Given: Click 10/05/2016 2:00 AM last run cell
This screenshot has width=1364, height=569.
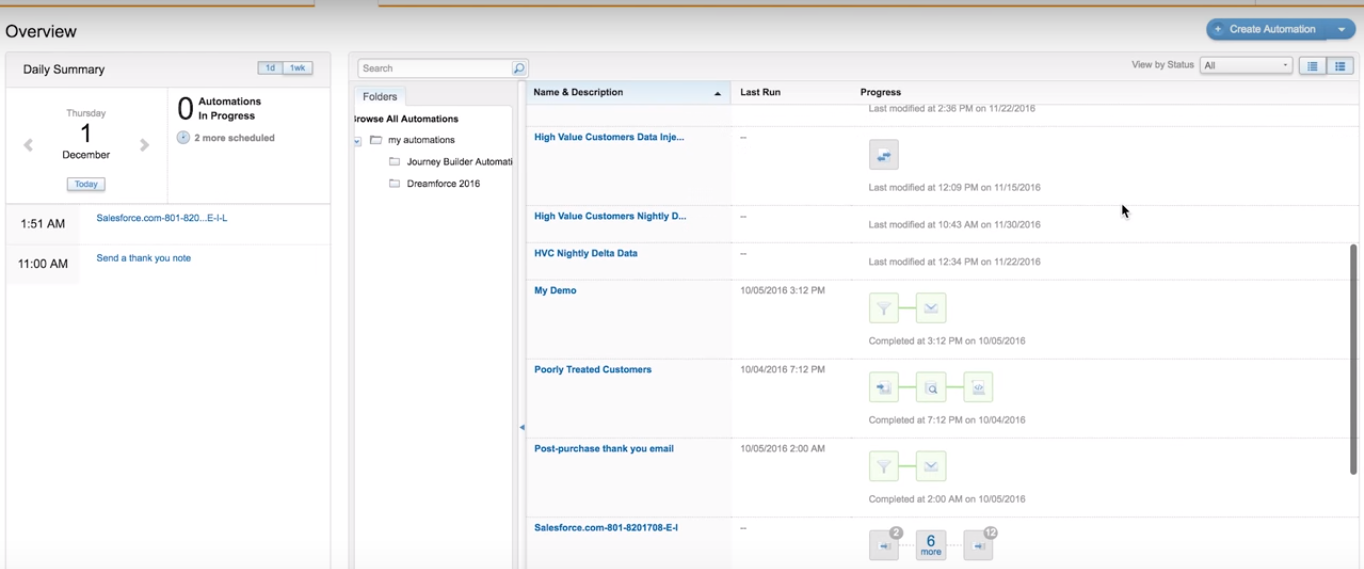Looking at the screenshot, I should coord(783,448).
